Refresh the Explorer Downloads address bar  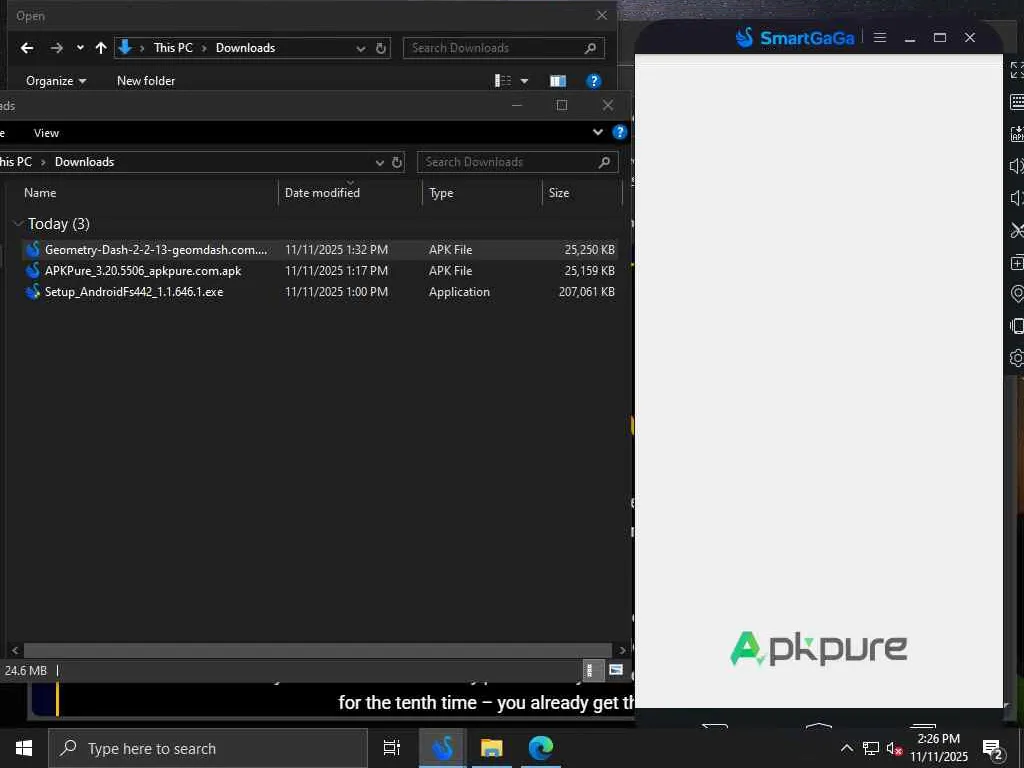pos(396,162)
